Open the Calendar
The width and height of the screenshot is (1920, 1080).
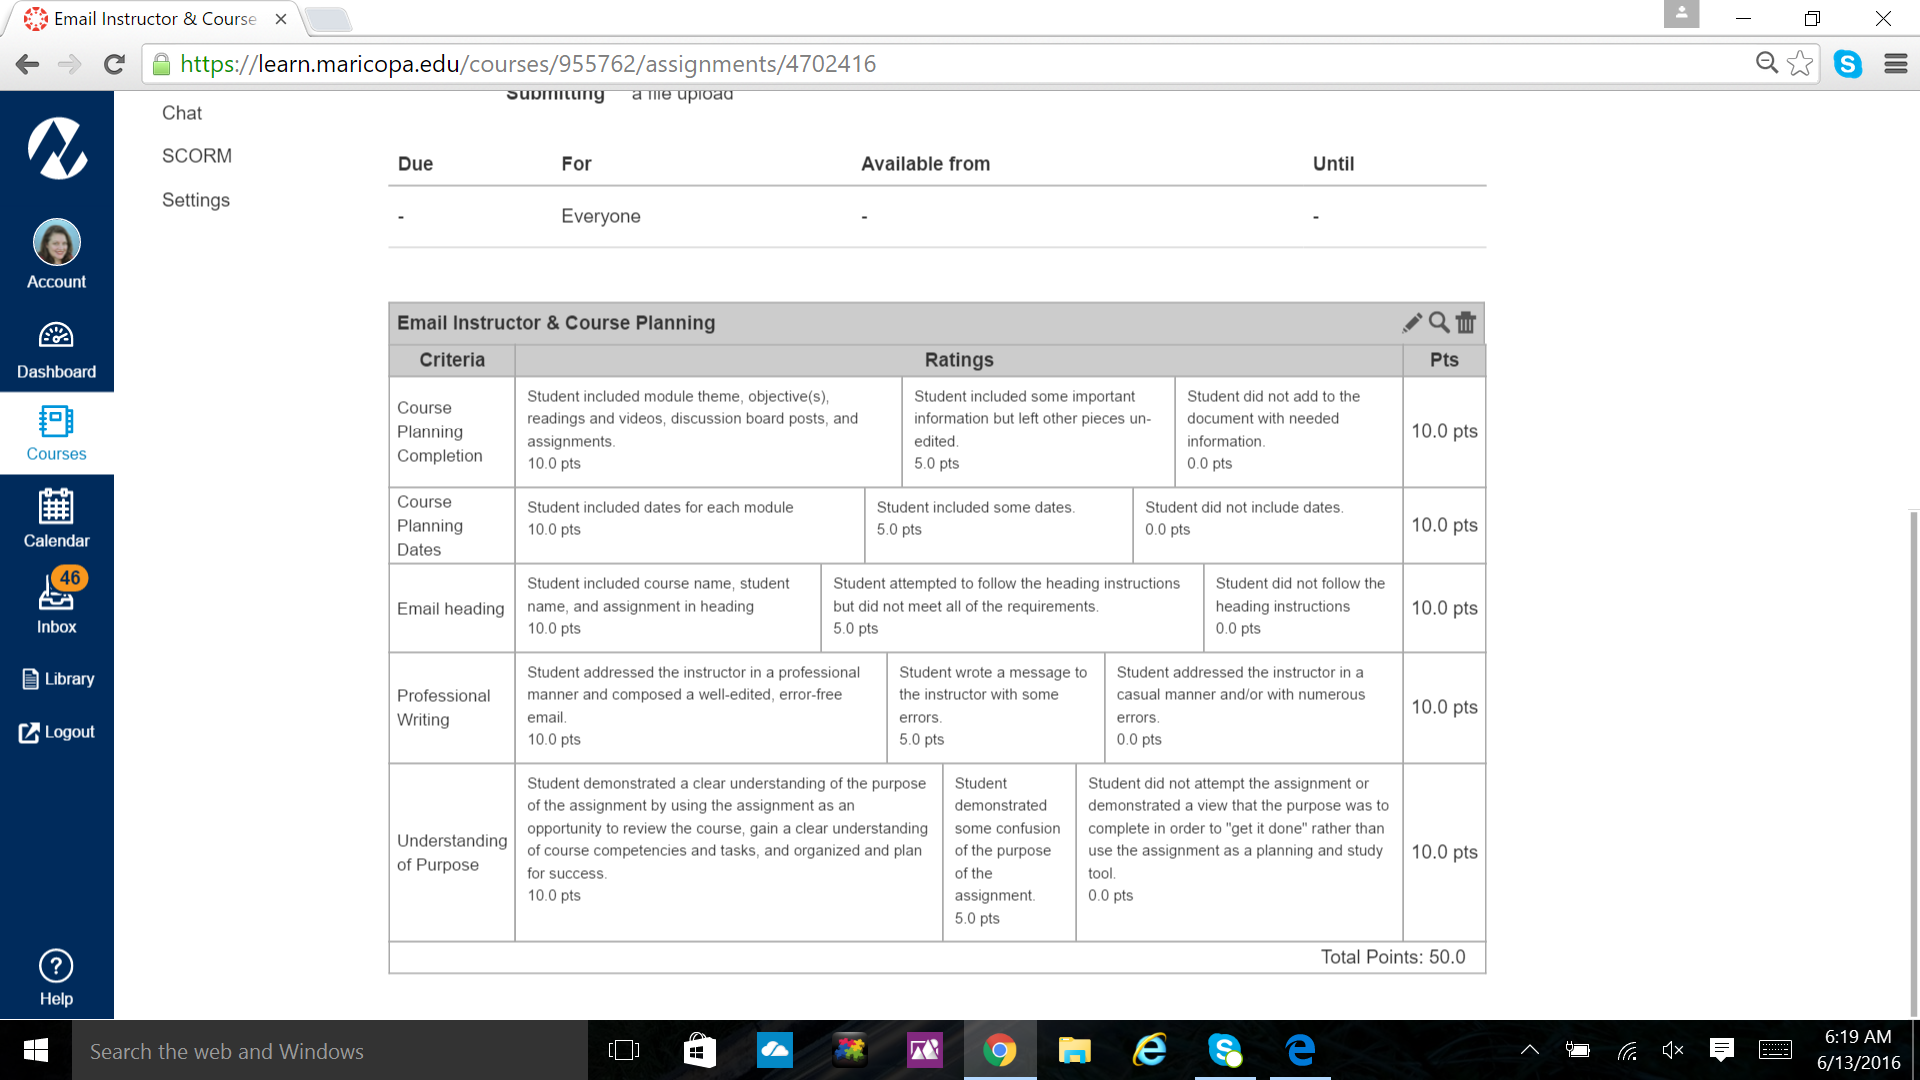pos(57,518)
